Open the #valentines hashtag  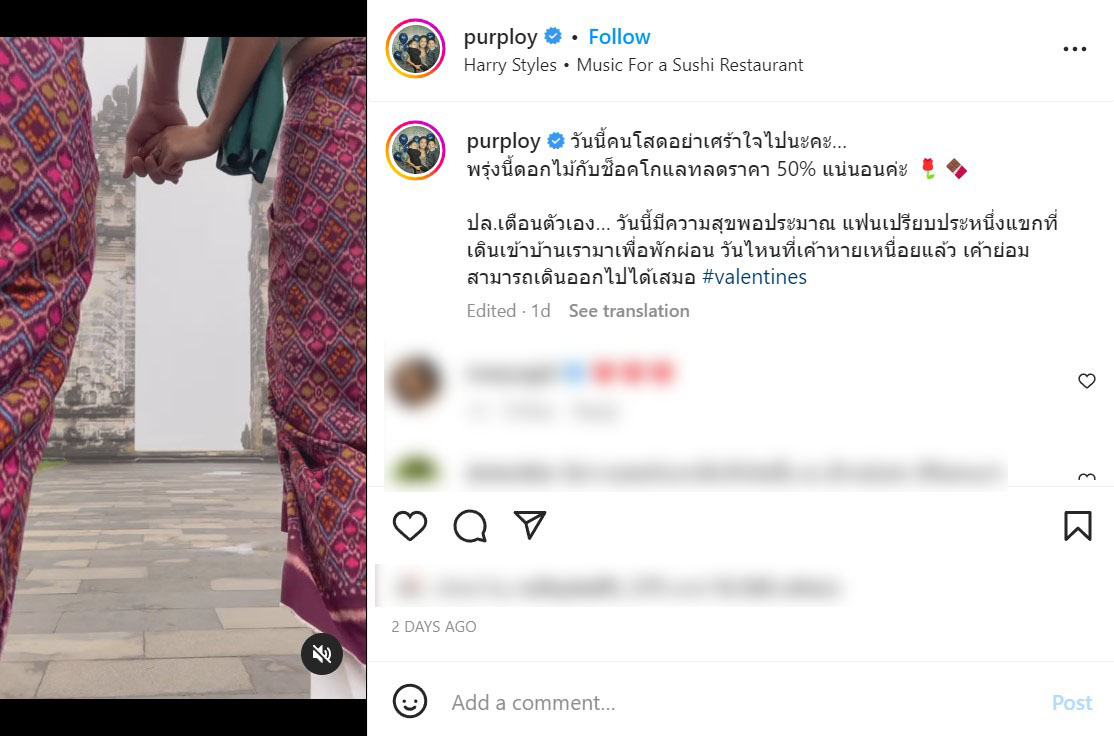pos(754,276)
